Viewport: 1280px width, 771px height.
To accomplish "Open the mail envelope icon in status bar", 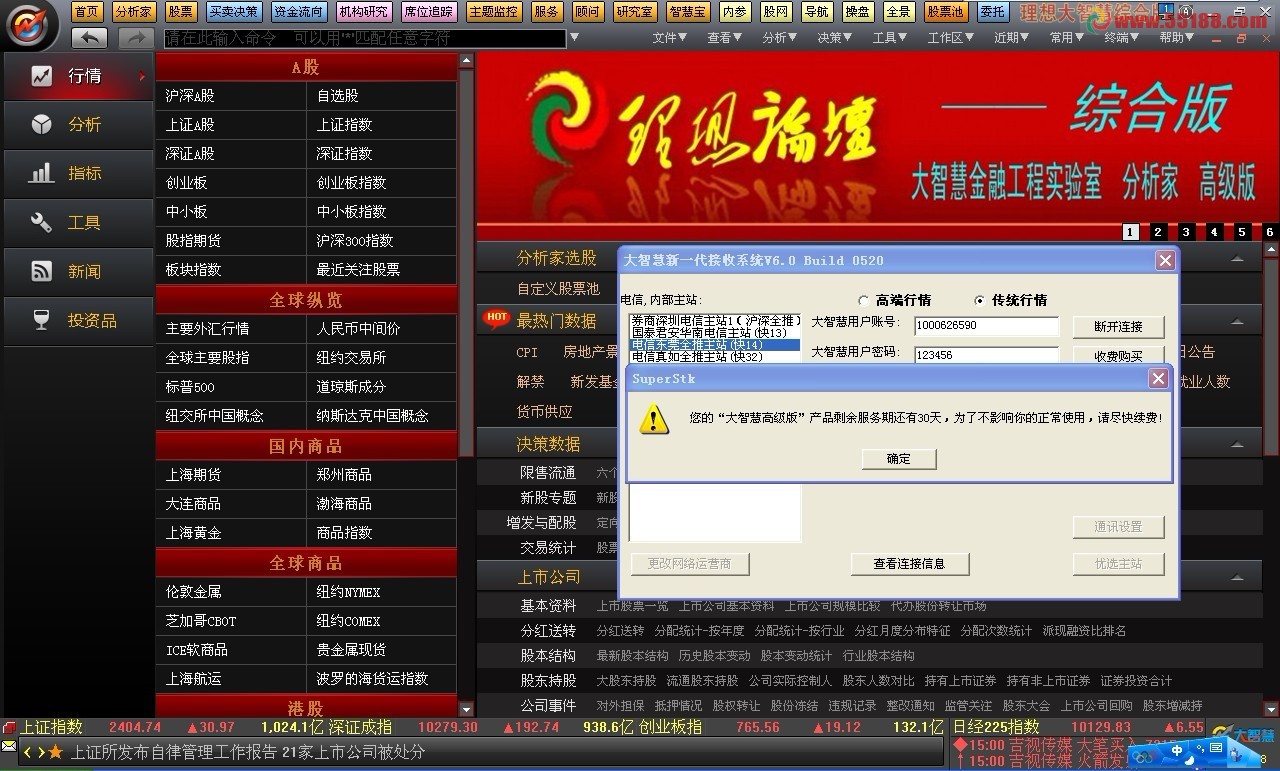I will [x=8, y=746].
